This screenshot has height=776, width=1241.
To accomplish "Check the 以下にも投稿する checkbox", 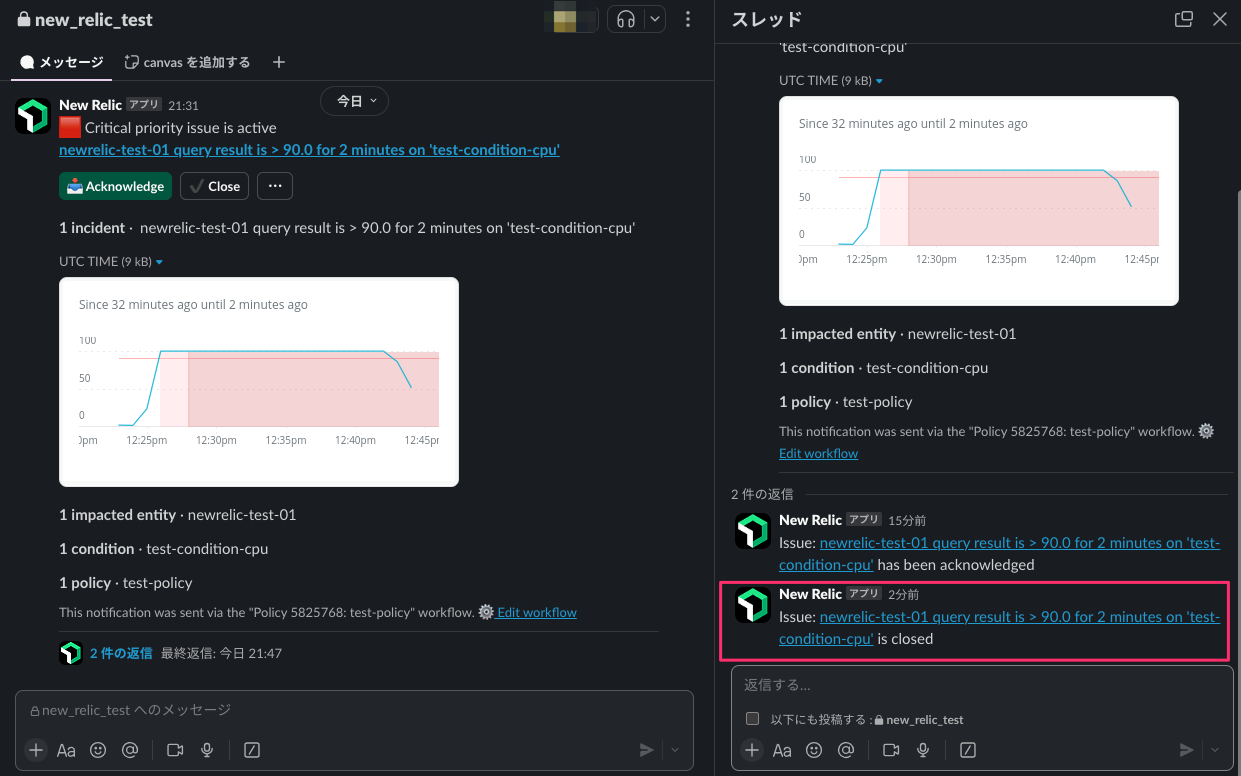I will click(753, 718).
